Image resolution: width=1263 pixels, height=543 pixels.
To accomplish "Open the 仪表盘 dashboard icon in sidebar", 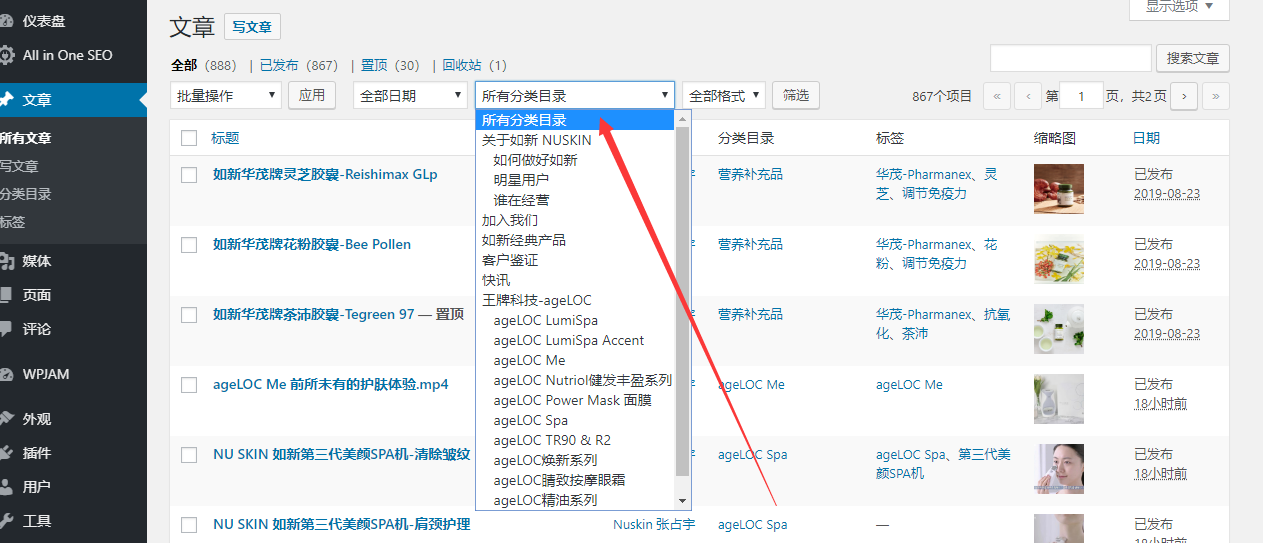I will tap(6, 21).
